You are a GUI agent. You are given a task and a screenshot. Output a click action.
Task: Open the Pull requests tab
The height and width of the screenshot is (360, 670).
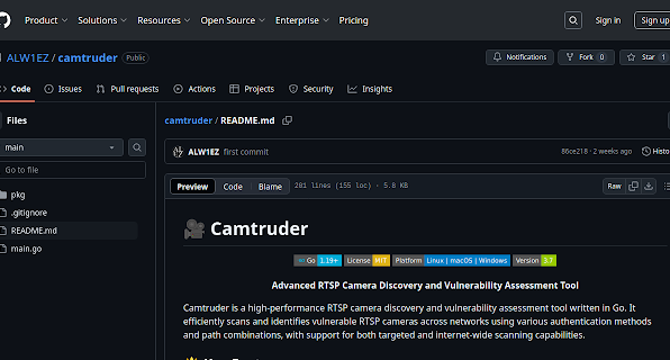127,89
